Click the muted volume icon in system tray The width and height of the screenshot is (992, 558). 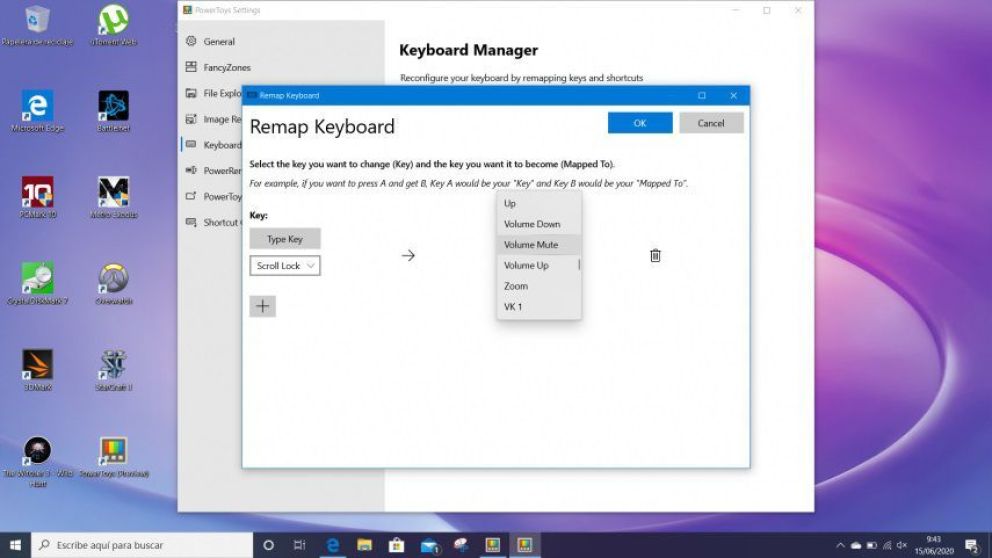[902, 545]
